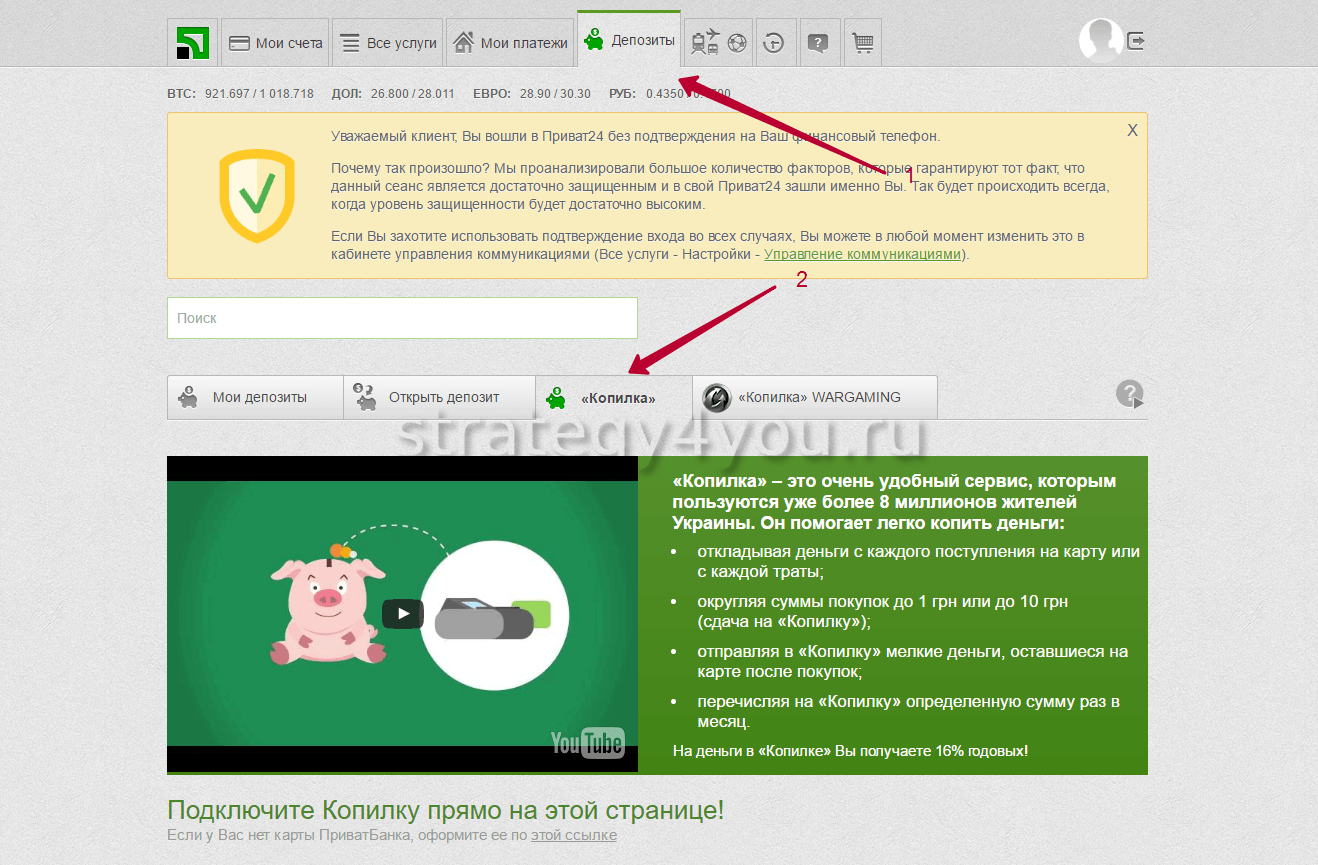Open the history clock icon

pyautogui.click(x=775, y=43)
